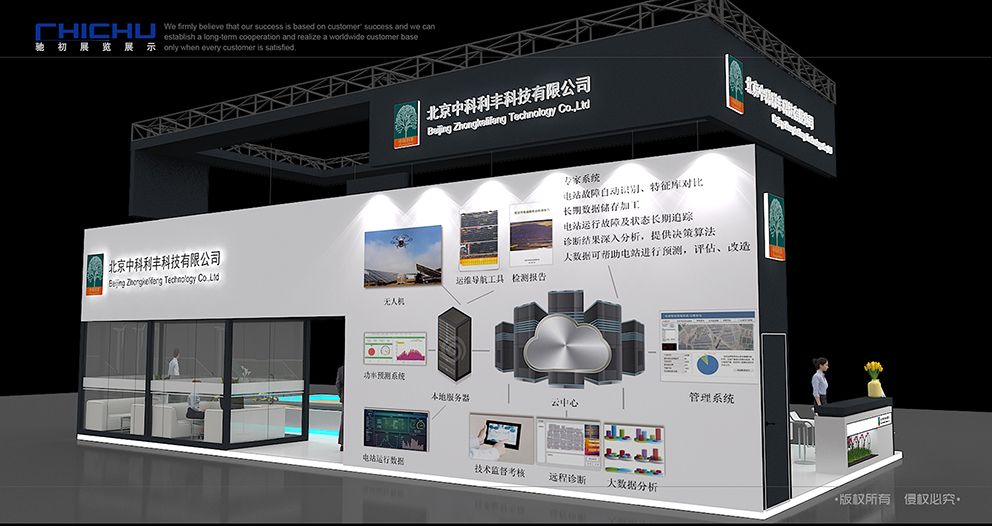992x526 pixels.
Task: Click Beijing Zhongkelifeng Technology Co.,Ltd on top fascia
Action: point(509,116)
